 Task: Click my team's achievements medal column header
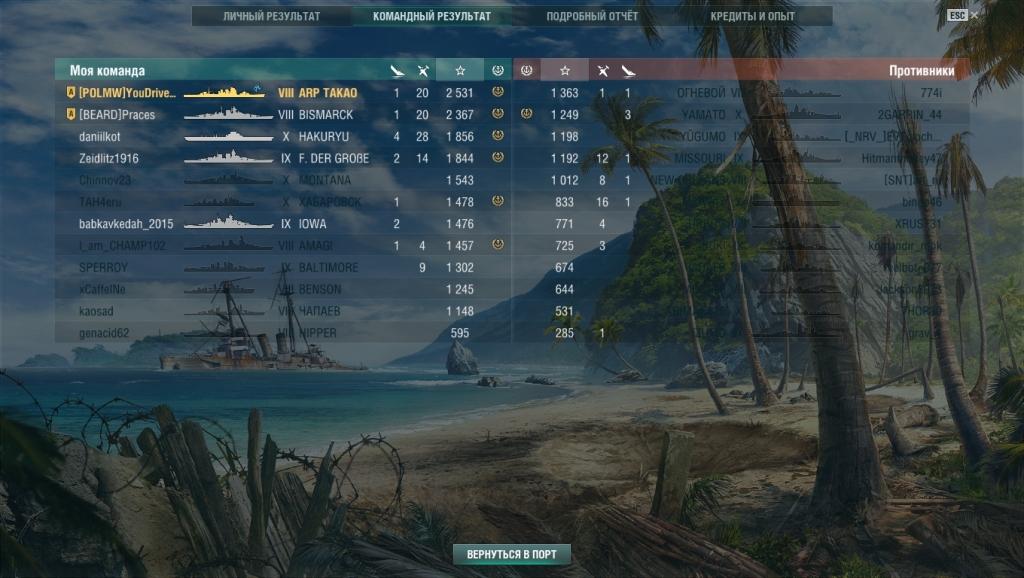click(x=498, y=70)
